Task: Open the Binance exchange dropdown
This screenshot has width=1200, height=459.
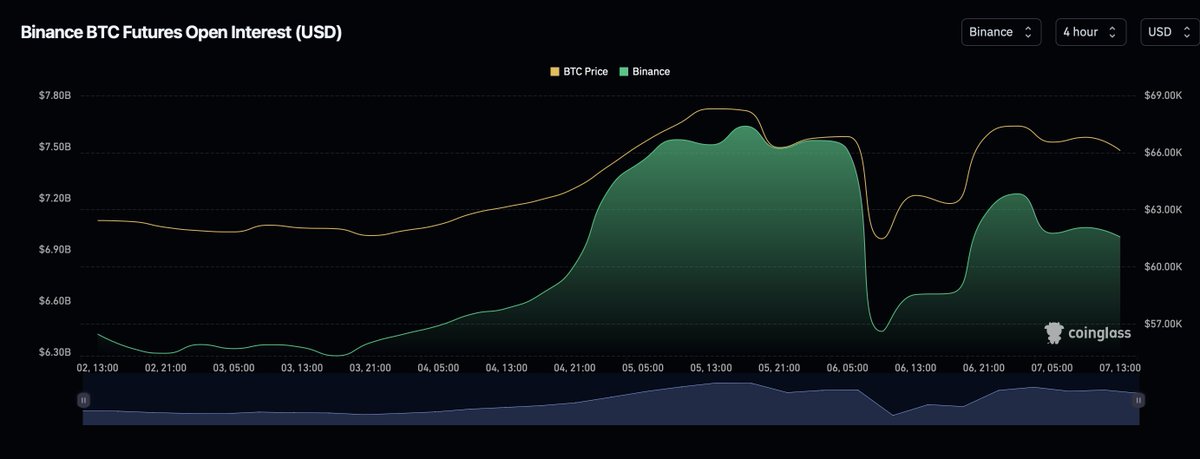Action: click(x=1001, y=32)
